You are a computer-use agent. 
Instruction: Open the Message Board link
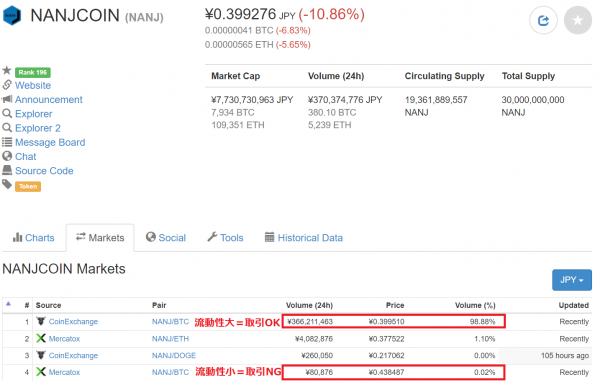tap(50, 142)
